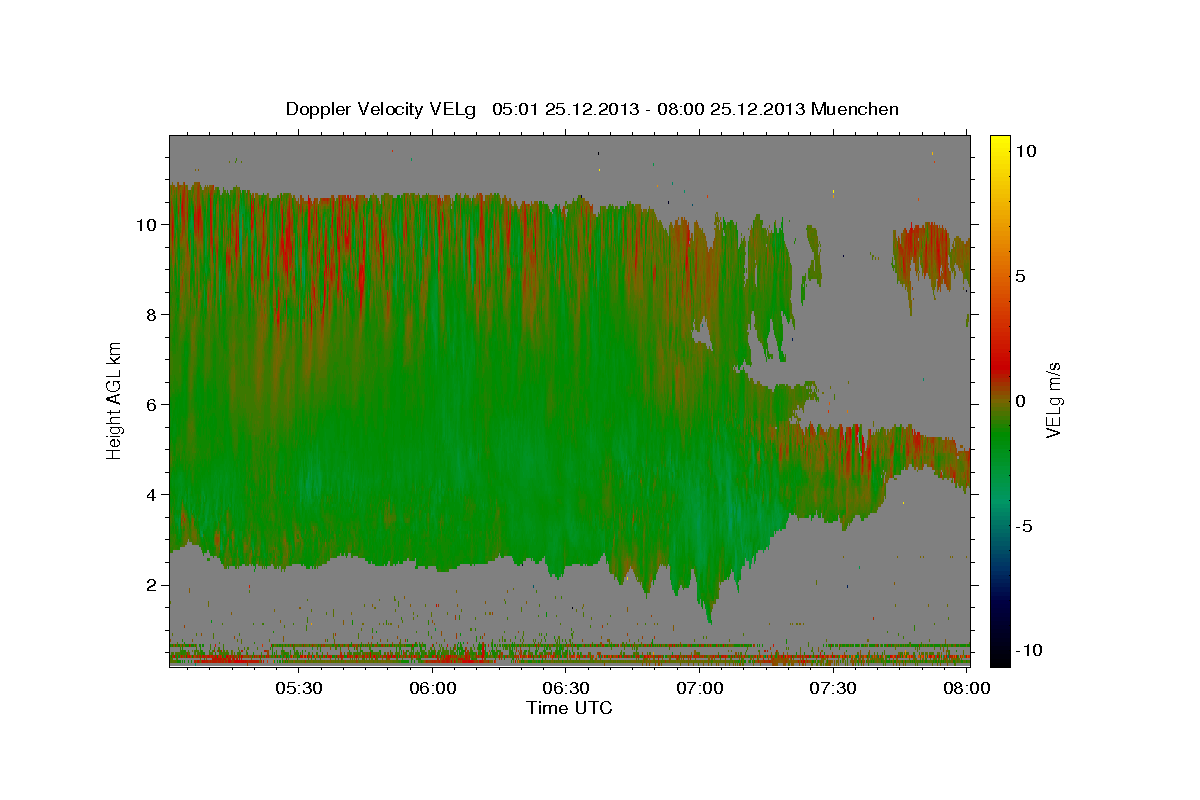Image resolution: width=1200 pixels, height=800 pixels.
Task: Click the 06:30 time tick label
Action: coord(566,688)
